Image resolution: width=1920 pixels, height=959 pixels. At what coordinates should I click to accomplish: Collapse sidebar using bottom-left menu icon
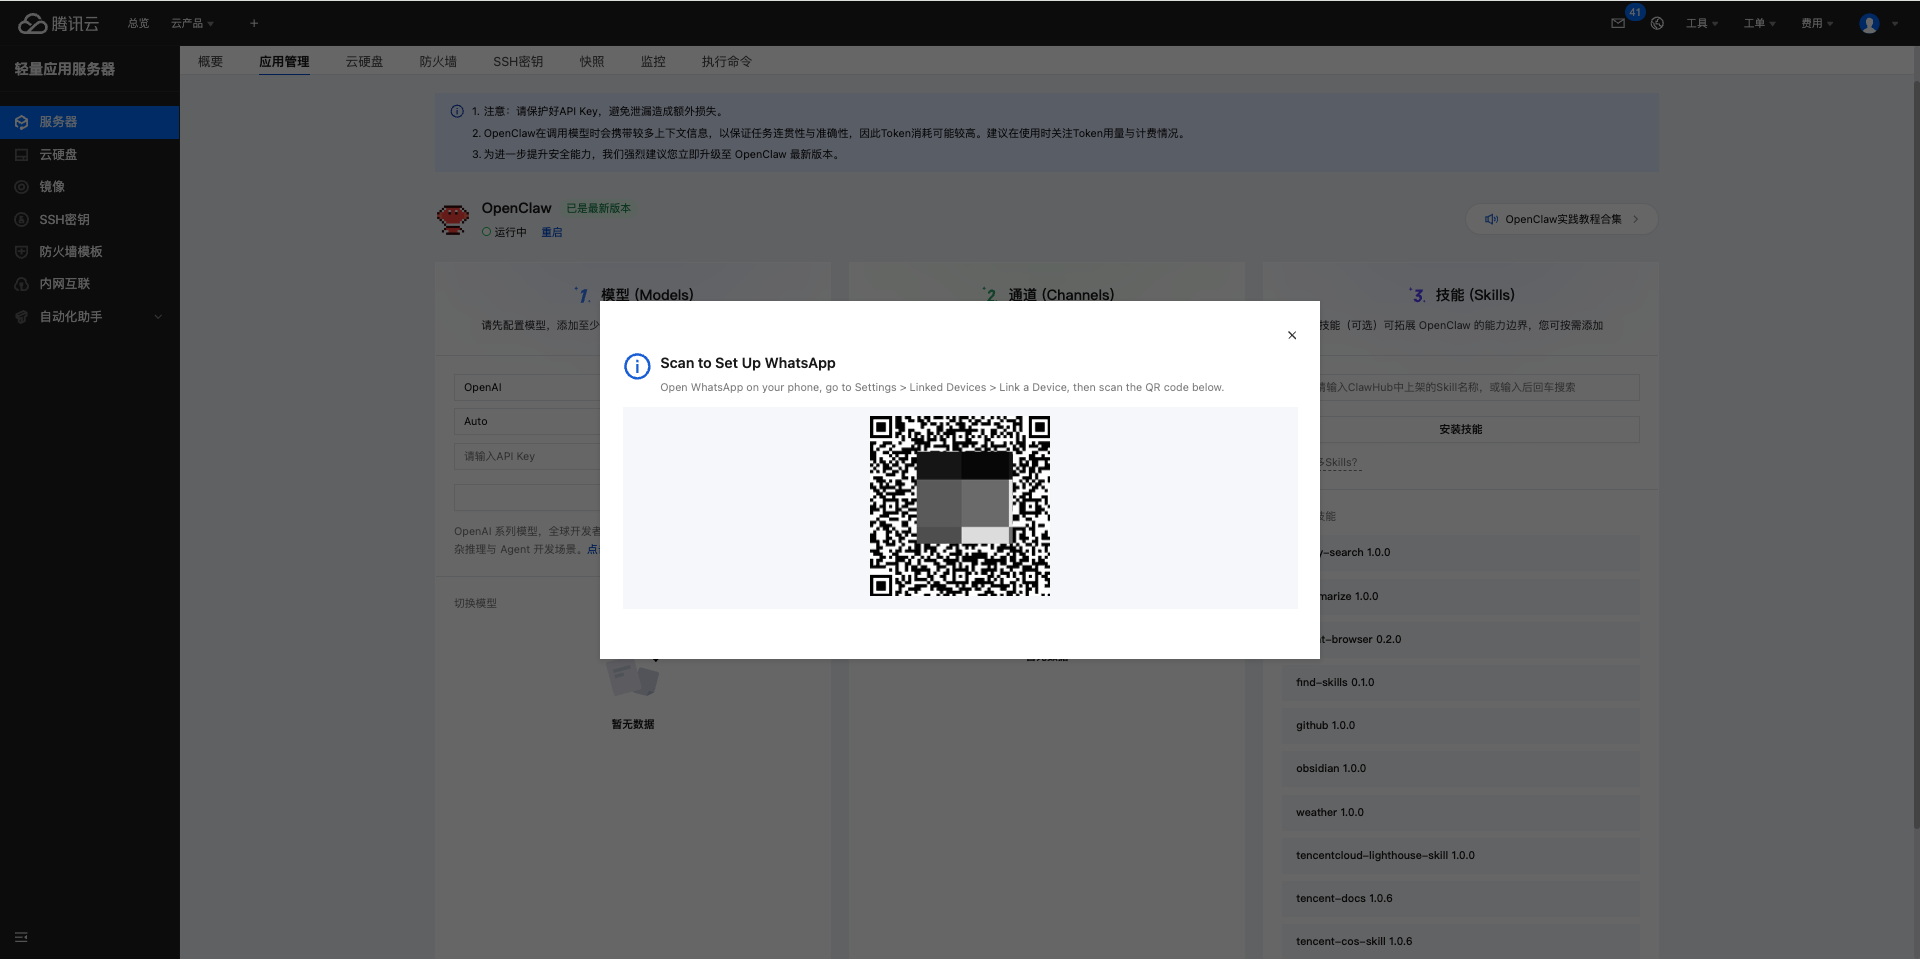[x=21, y=937]
